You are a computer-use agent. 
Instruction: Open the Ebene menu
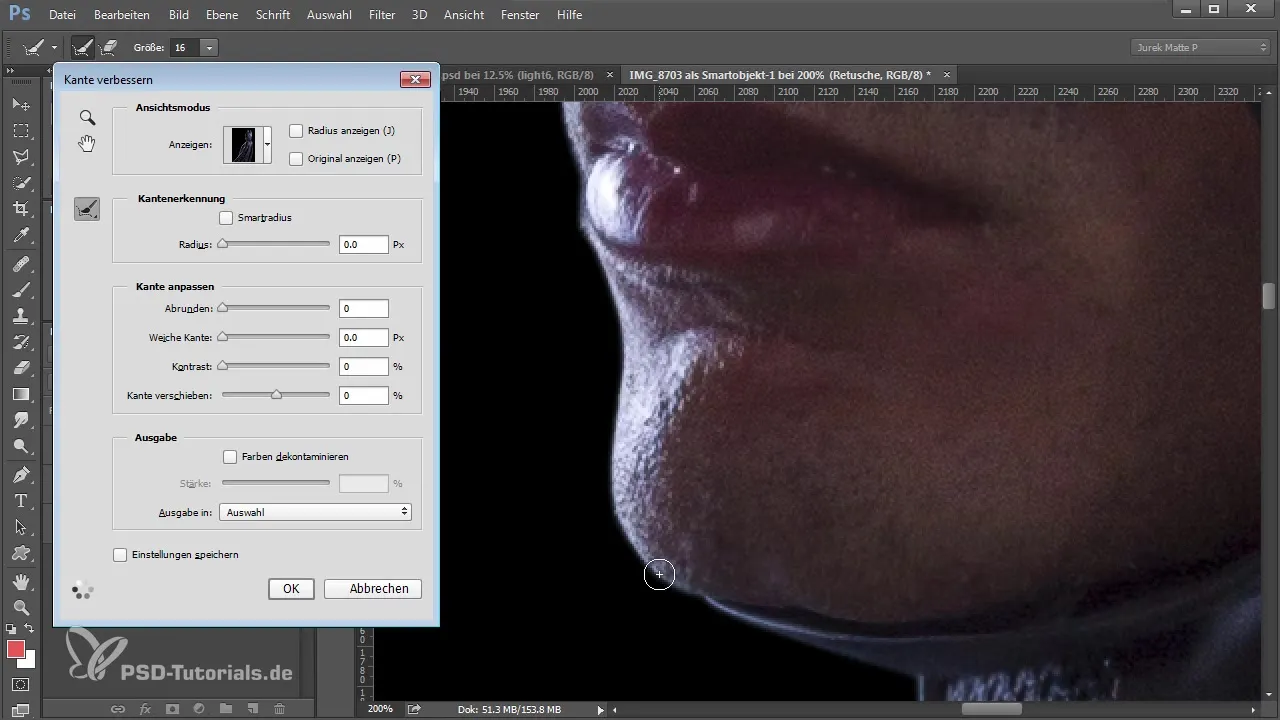(223, 15)
